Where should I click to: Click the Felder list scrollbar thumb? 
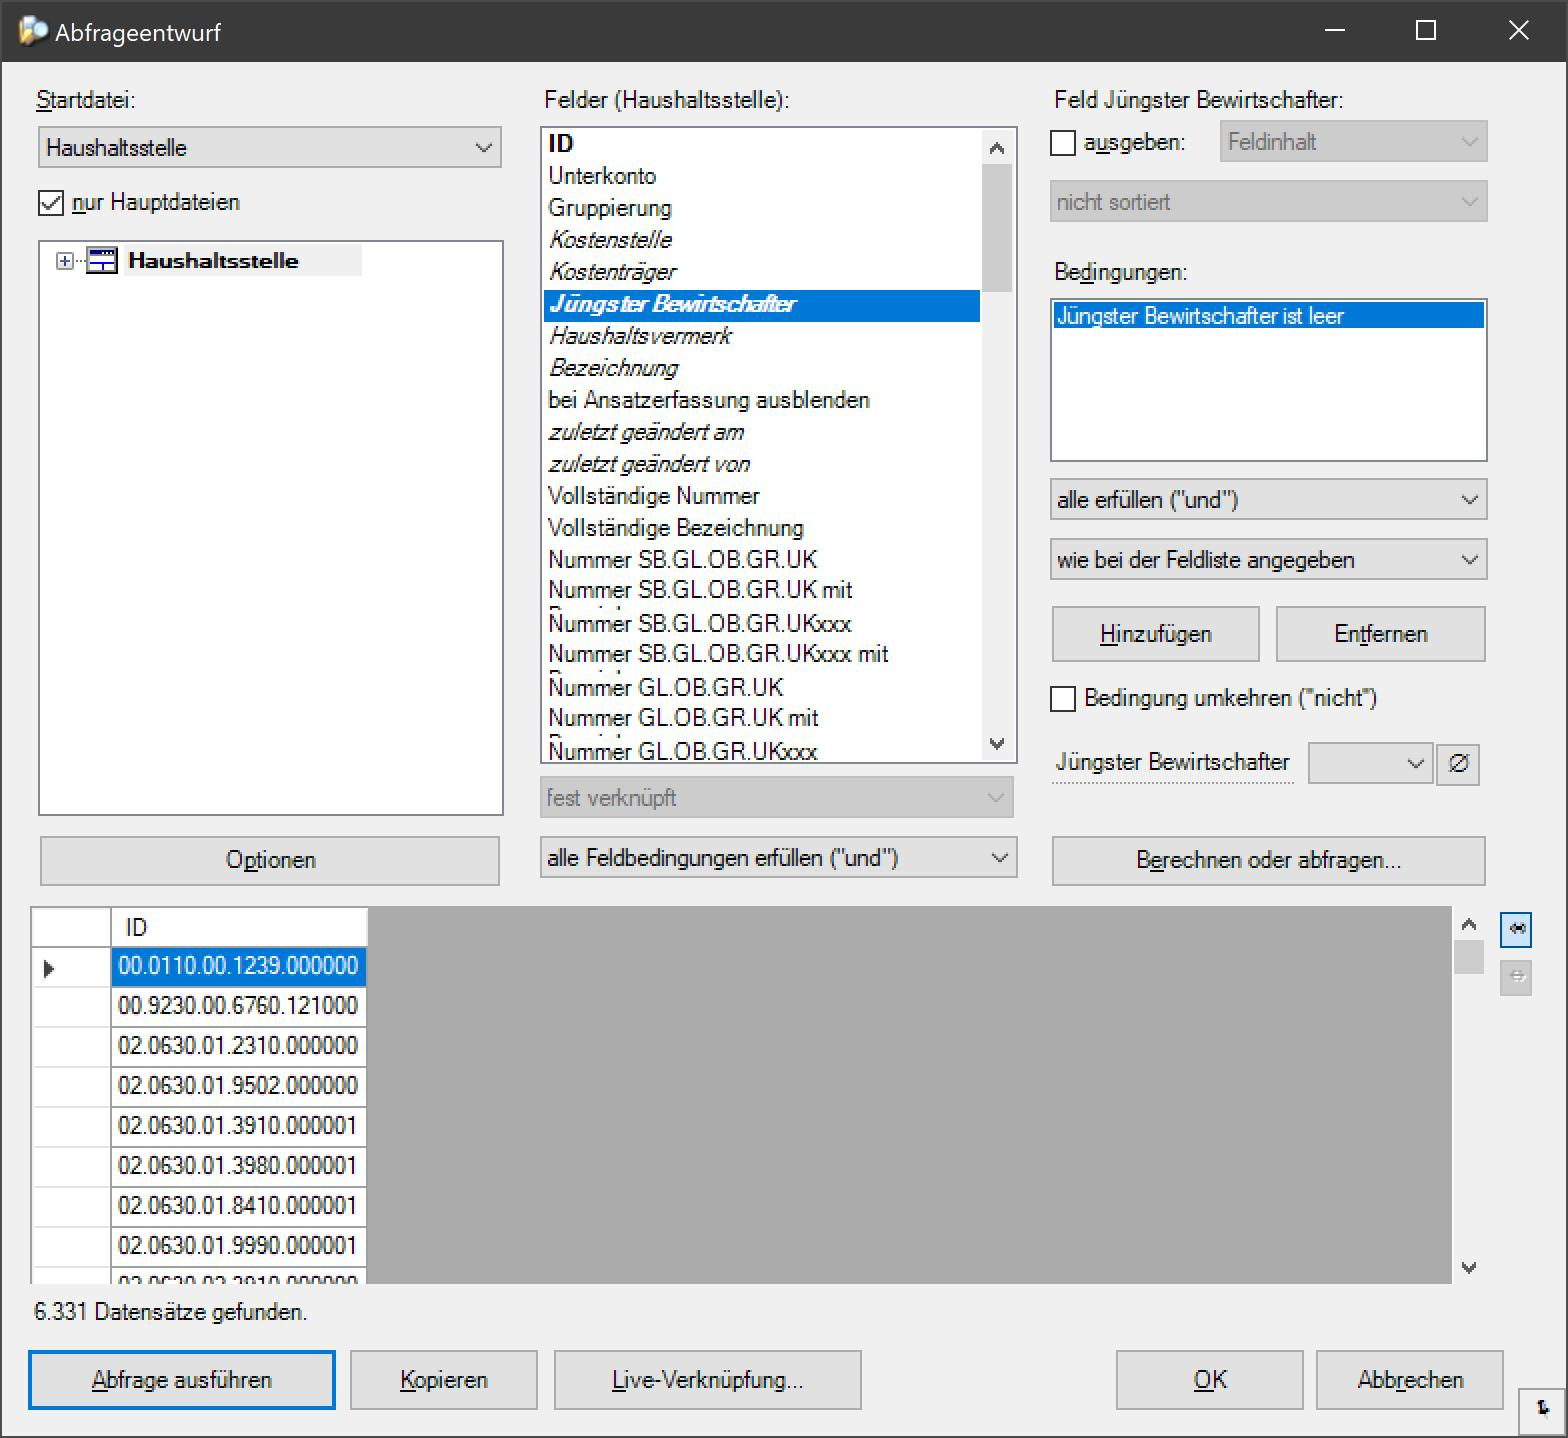tap(996, 228)
